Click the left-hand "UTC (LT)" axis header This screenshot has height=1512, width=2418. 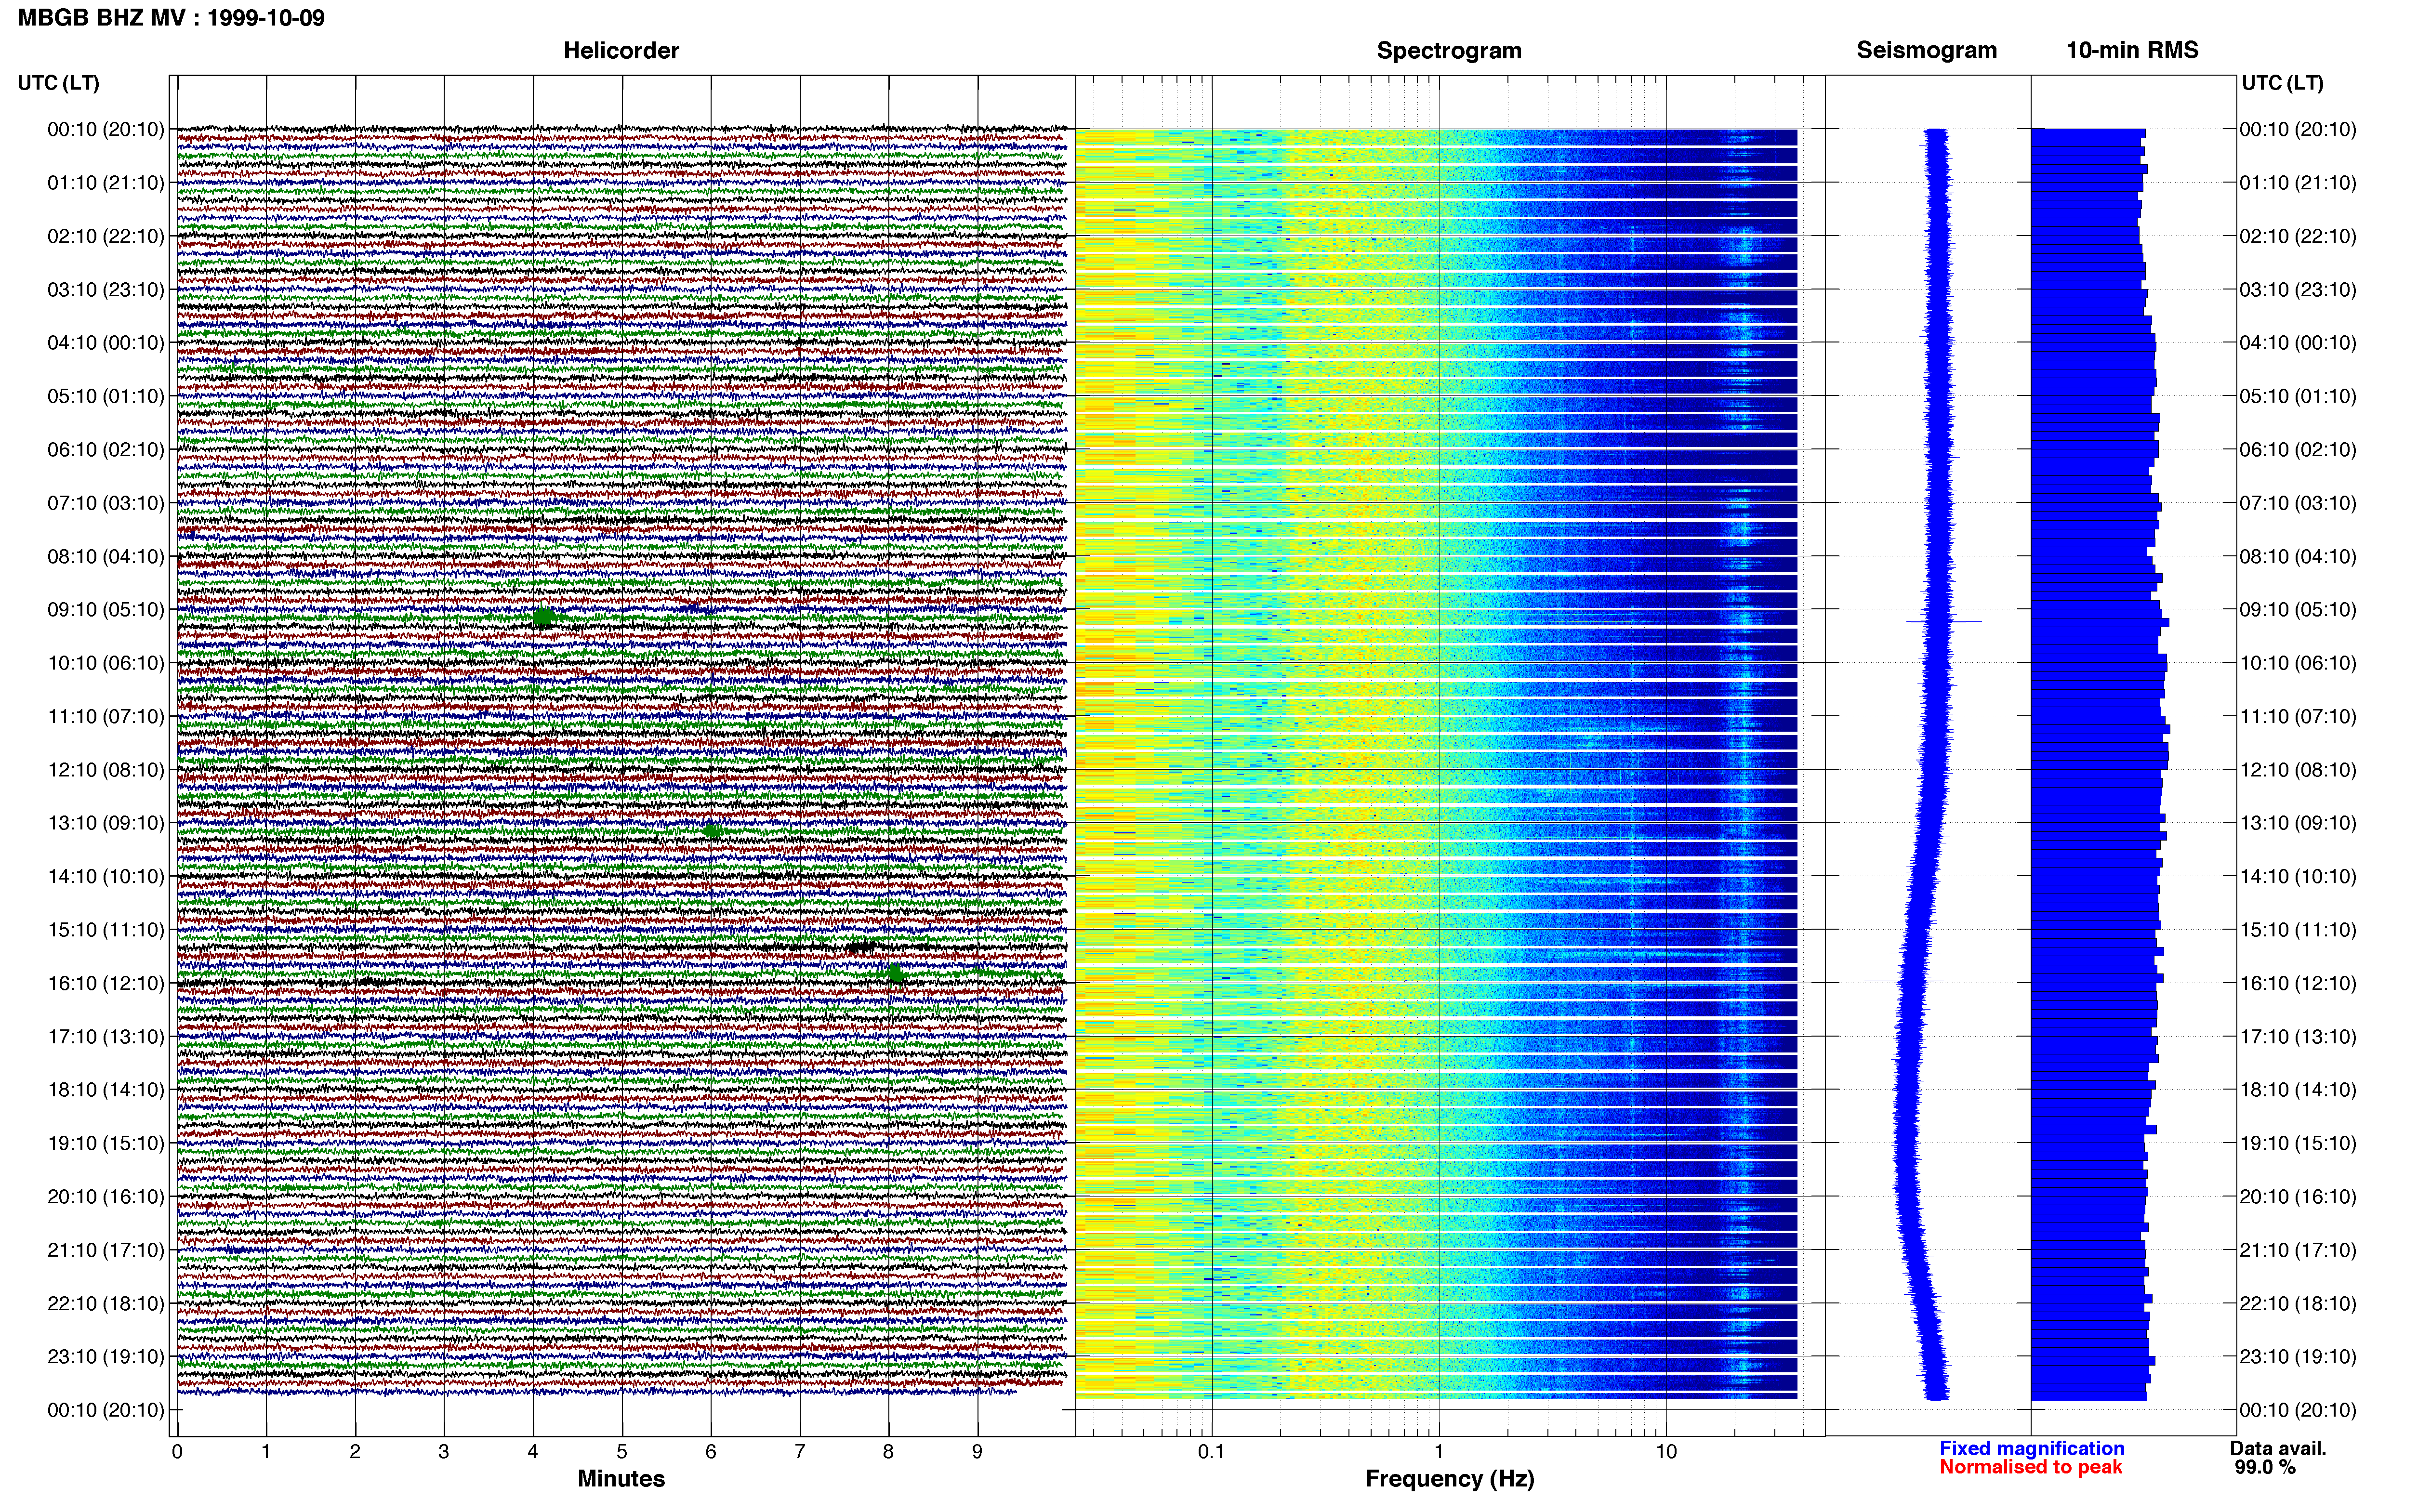coord(59,82)
